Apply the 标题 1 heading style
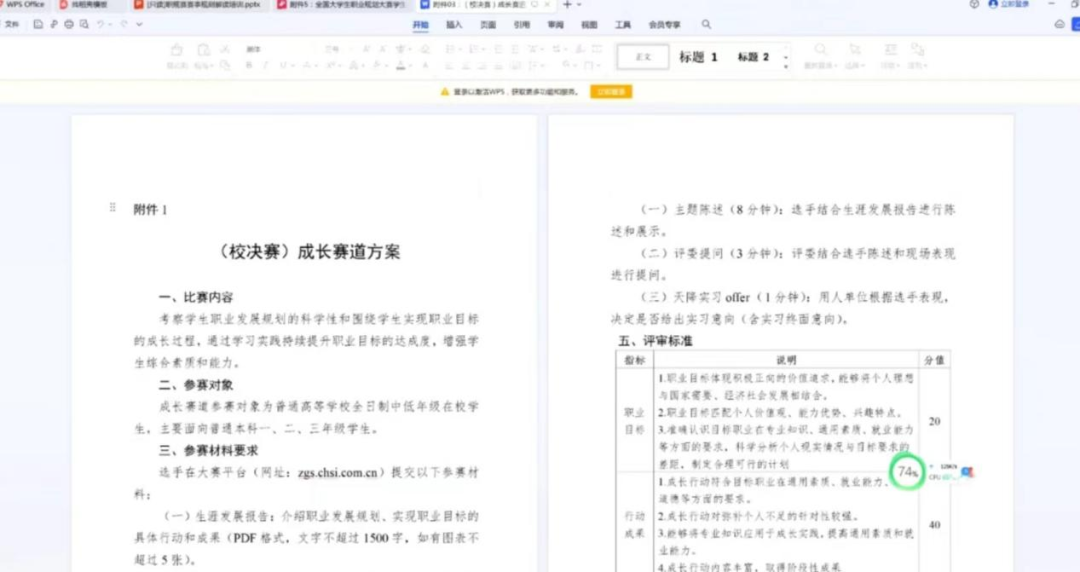 (698, 57)
